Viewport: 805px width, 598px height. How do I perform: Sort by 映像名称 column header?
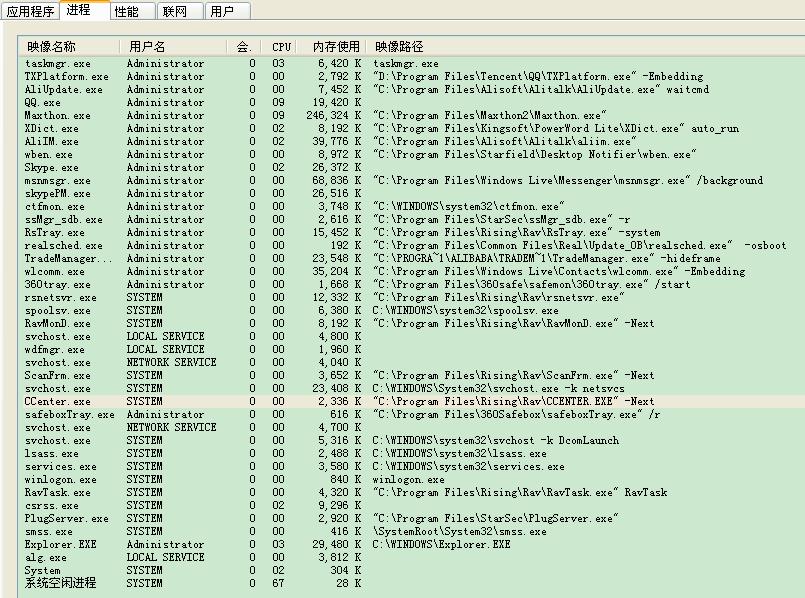[69, 47]
